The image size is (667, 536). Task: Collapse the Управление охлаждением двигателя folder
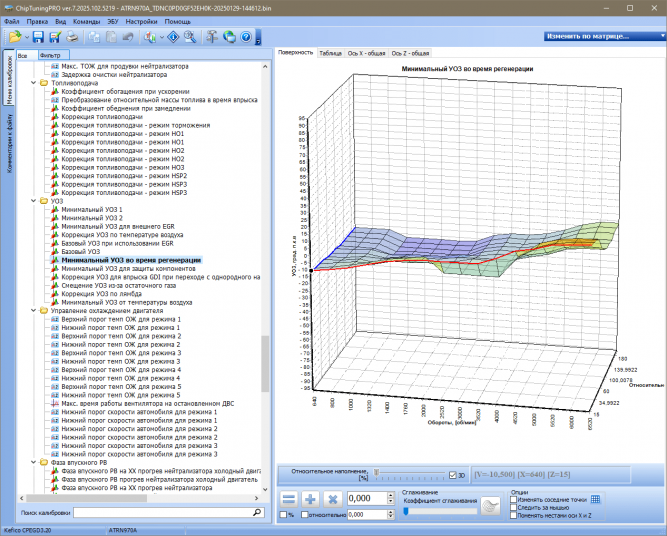pyautogui.click(x=34, y=311)
